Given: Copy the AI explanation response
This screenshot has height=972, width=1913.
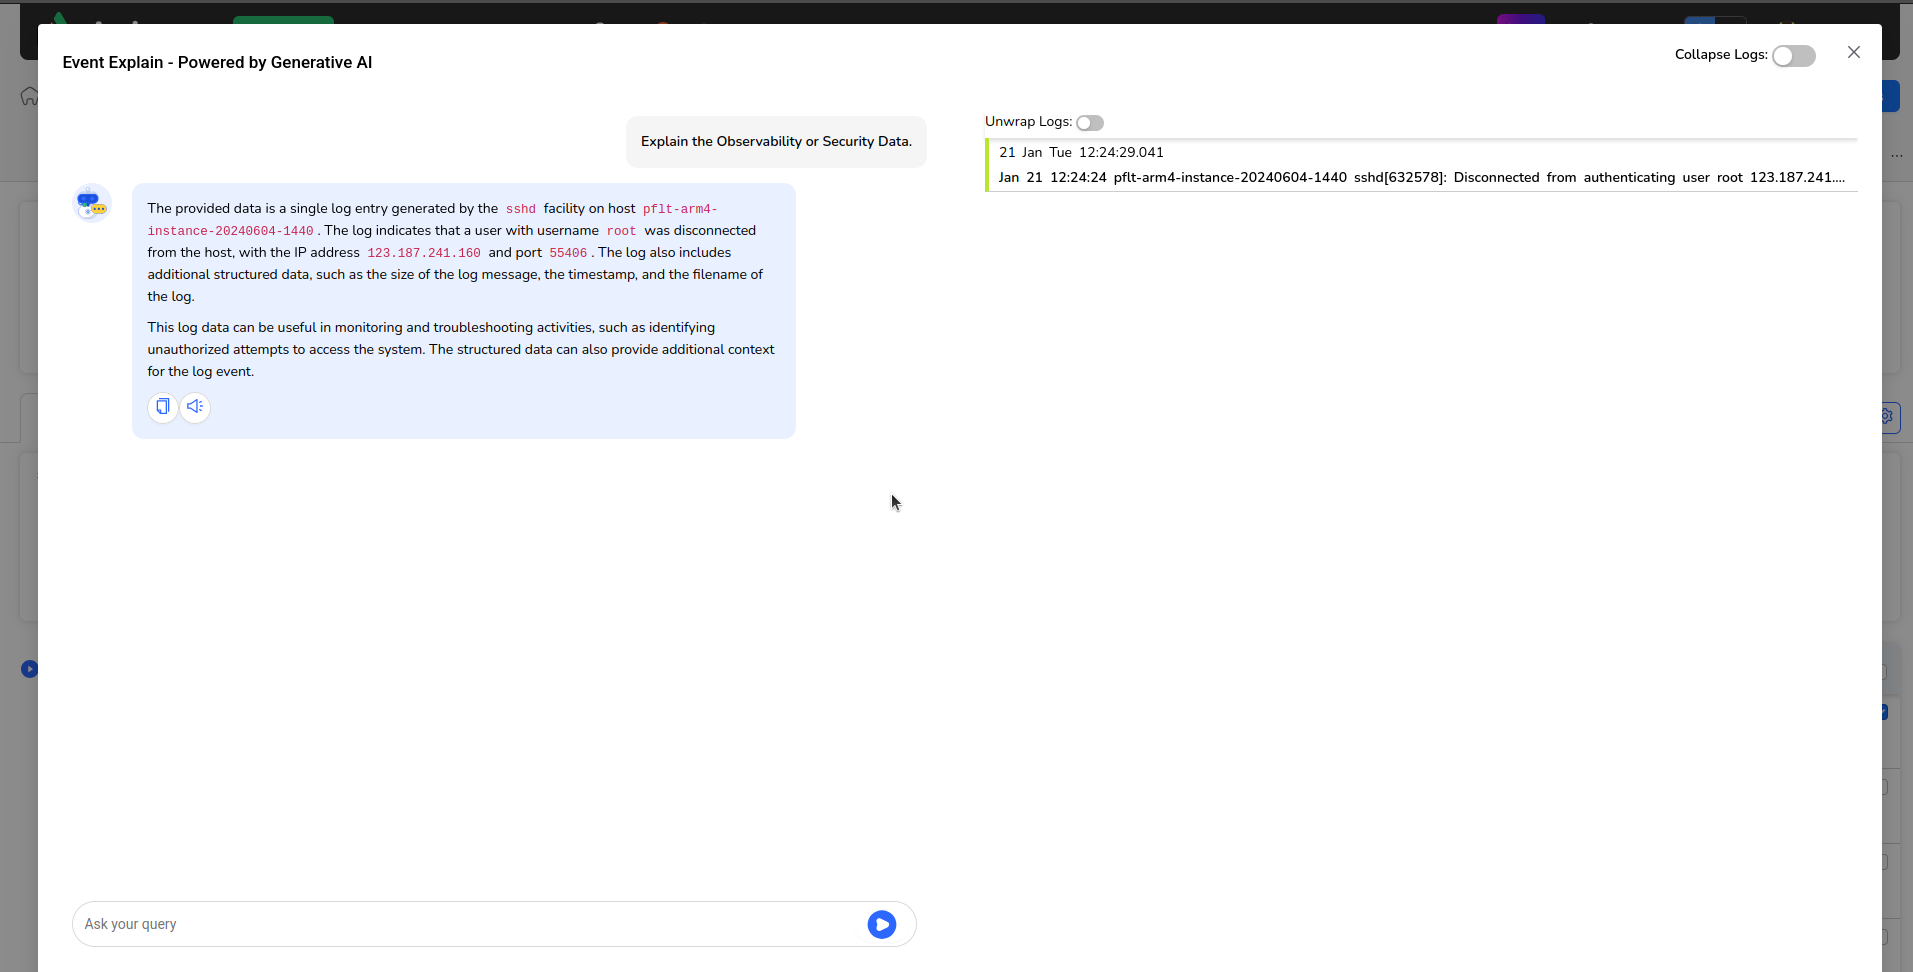Looking at the screenshot, I should coord(162,407).
